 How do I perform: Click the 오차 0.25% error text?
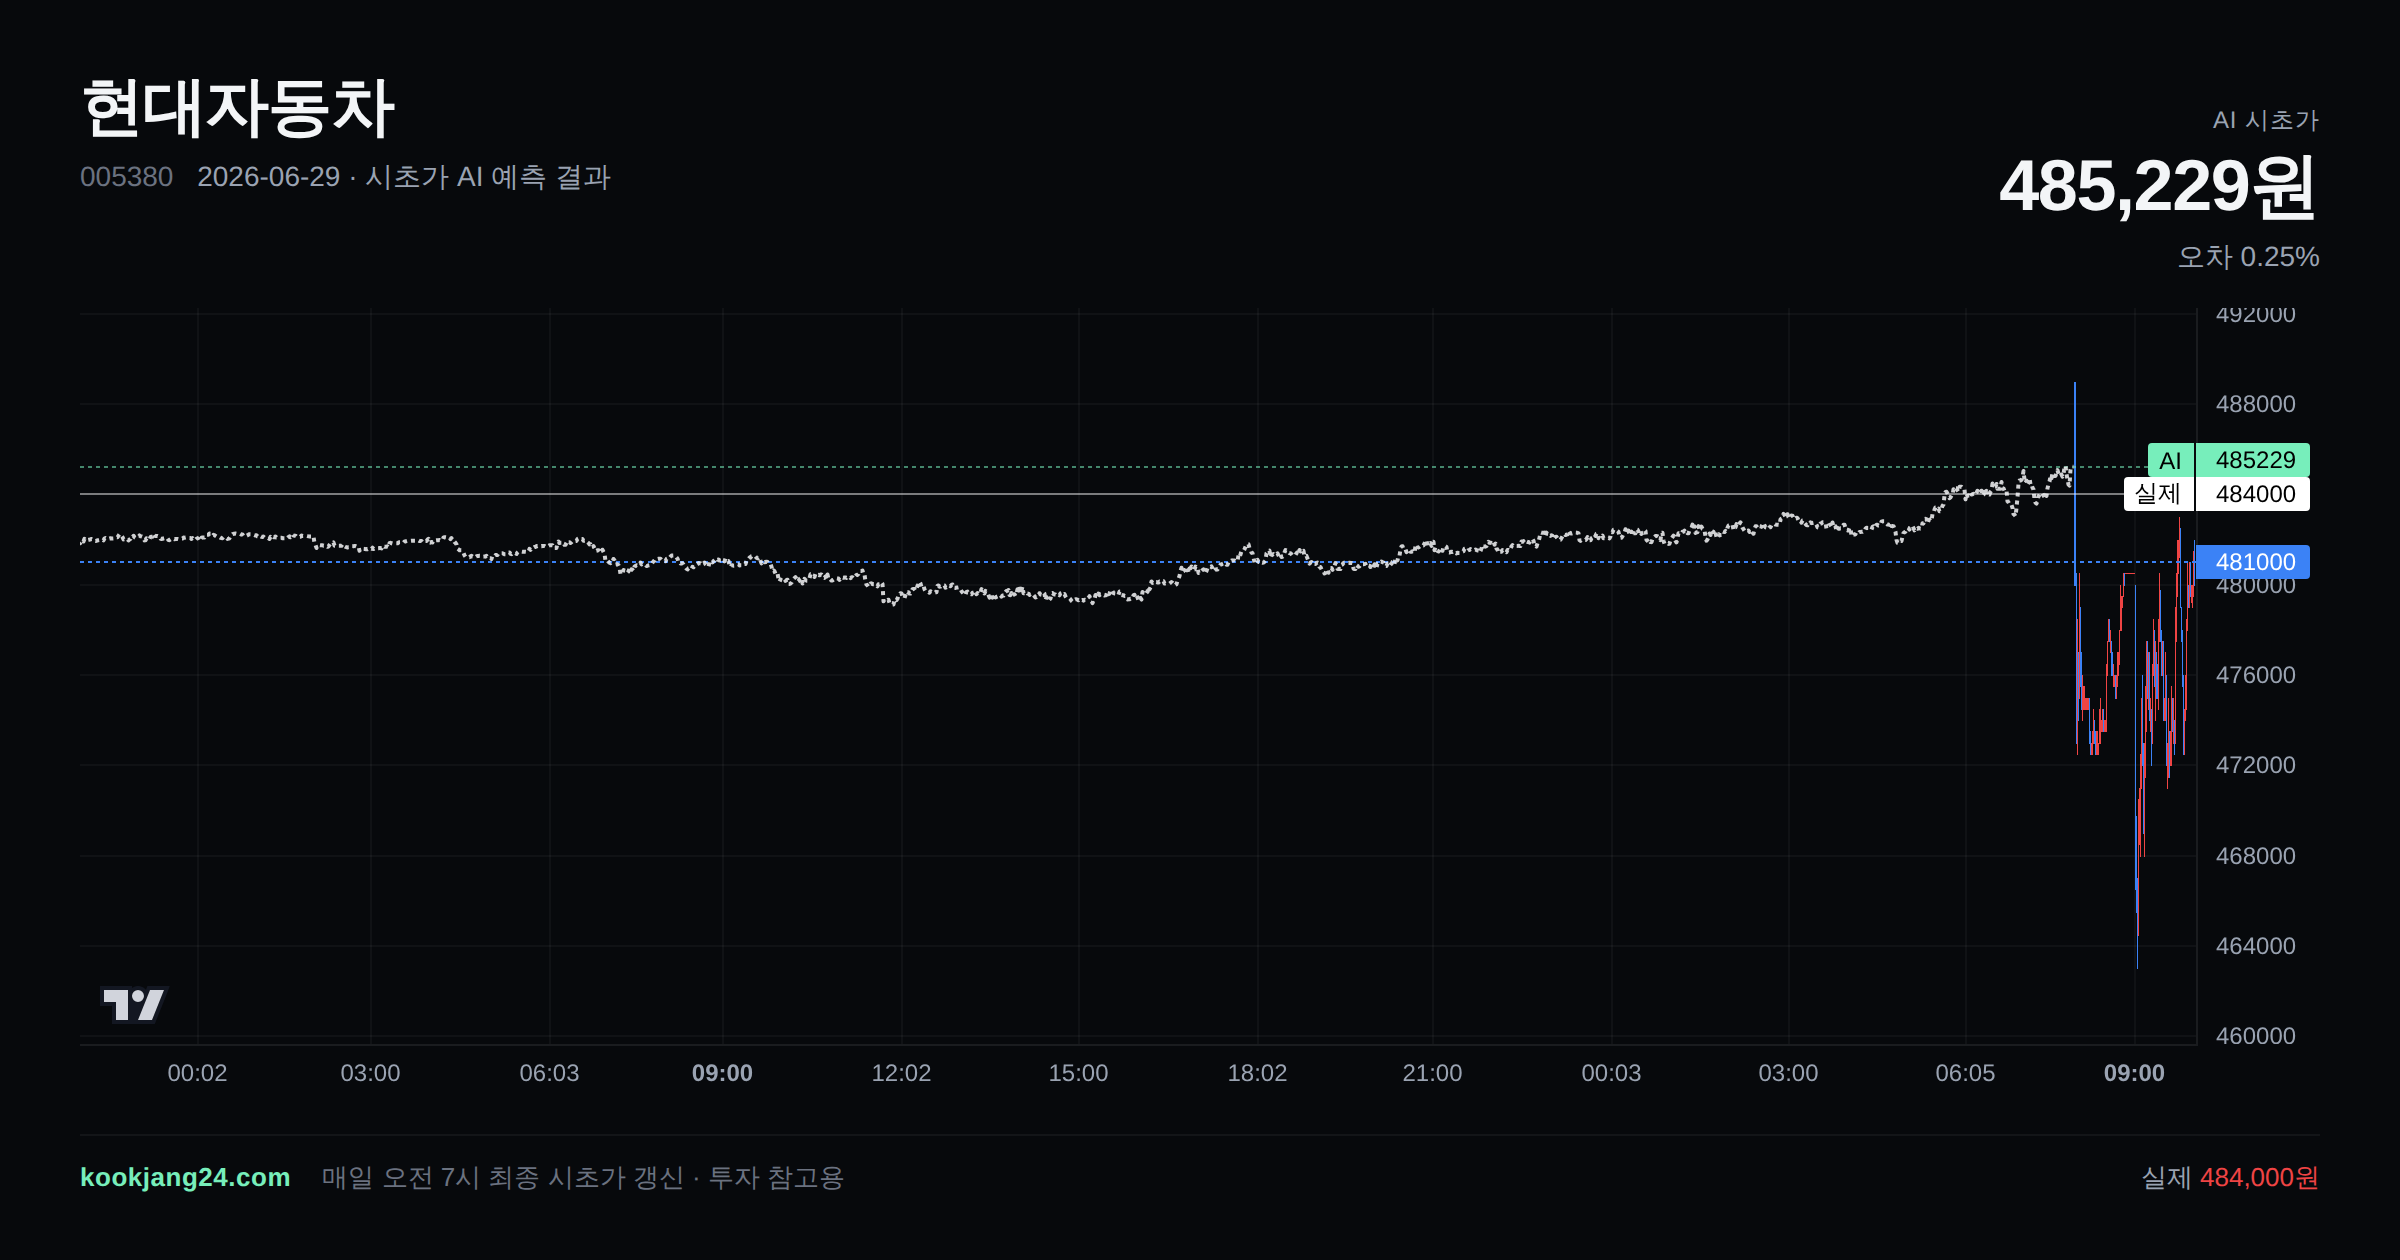(x=2248, y=257)
